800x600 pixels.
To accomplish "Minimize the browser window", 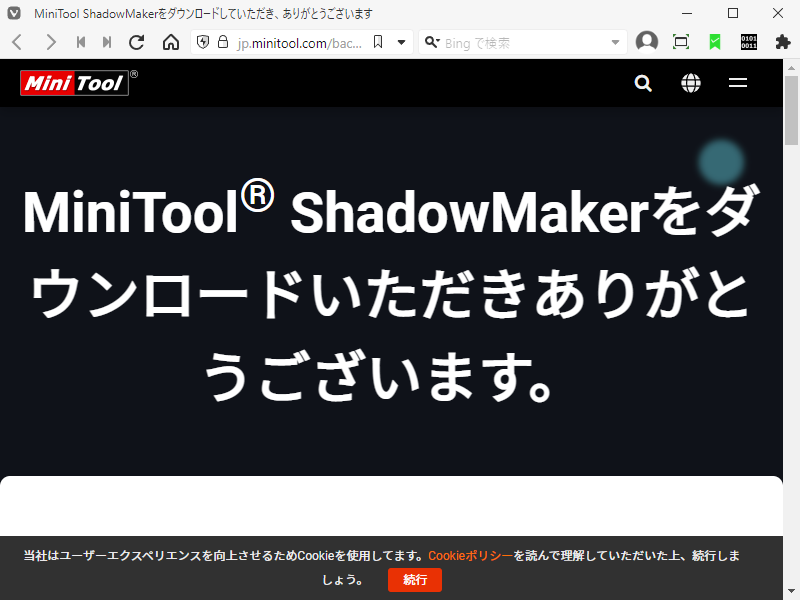I will click(687, 13).
